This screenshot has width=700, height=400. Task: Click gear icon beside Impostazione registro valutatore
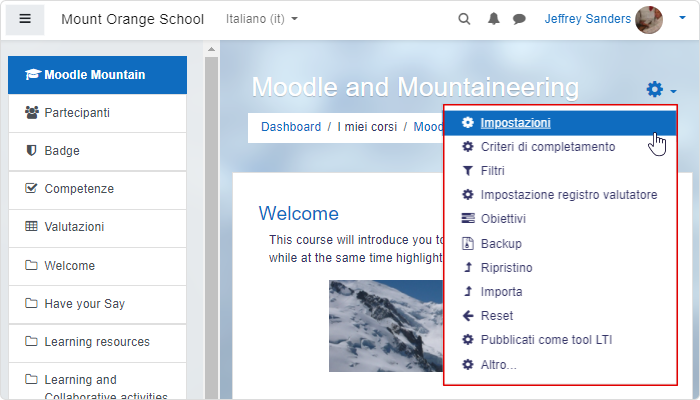(x=467, y=195)
